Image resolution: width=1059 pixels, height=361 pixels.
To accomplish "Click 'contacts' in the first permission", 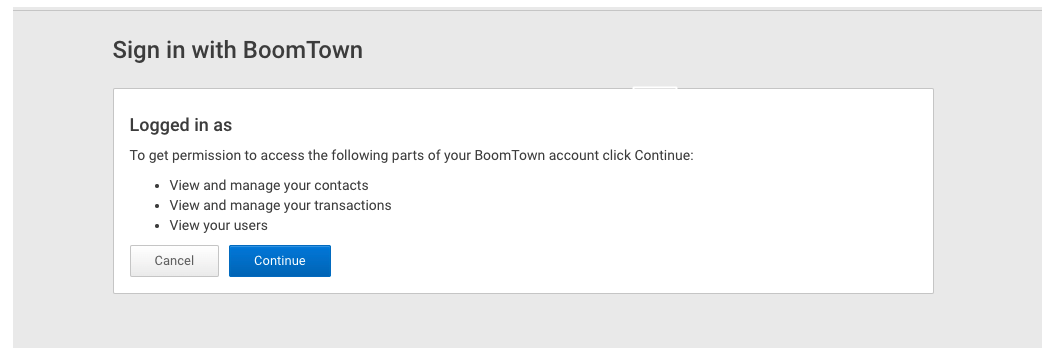I will (341, 185).
